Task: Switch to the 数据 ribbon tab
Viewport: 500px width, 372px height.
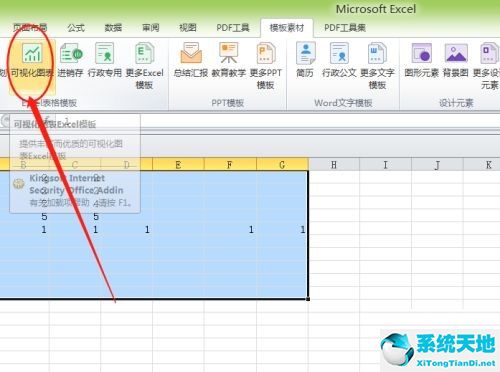Action: [x=113, y=28]
